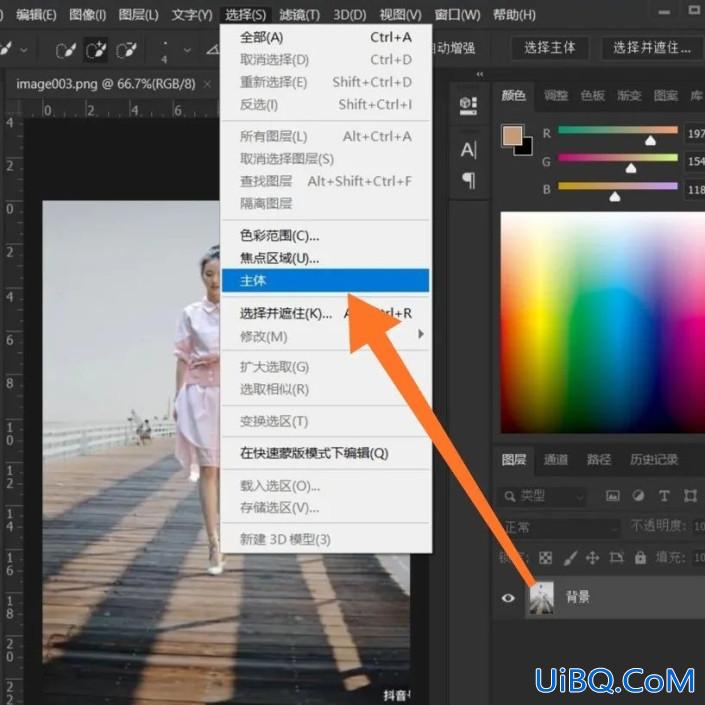Image resolution: width=705 pixels, height=705 pixels.
Task: Open the 滤镜(T) menu
Action: click(x=299, y=15)
